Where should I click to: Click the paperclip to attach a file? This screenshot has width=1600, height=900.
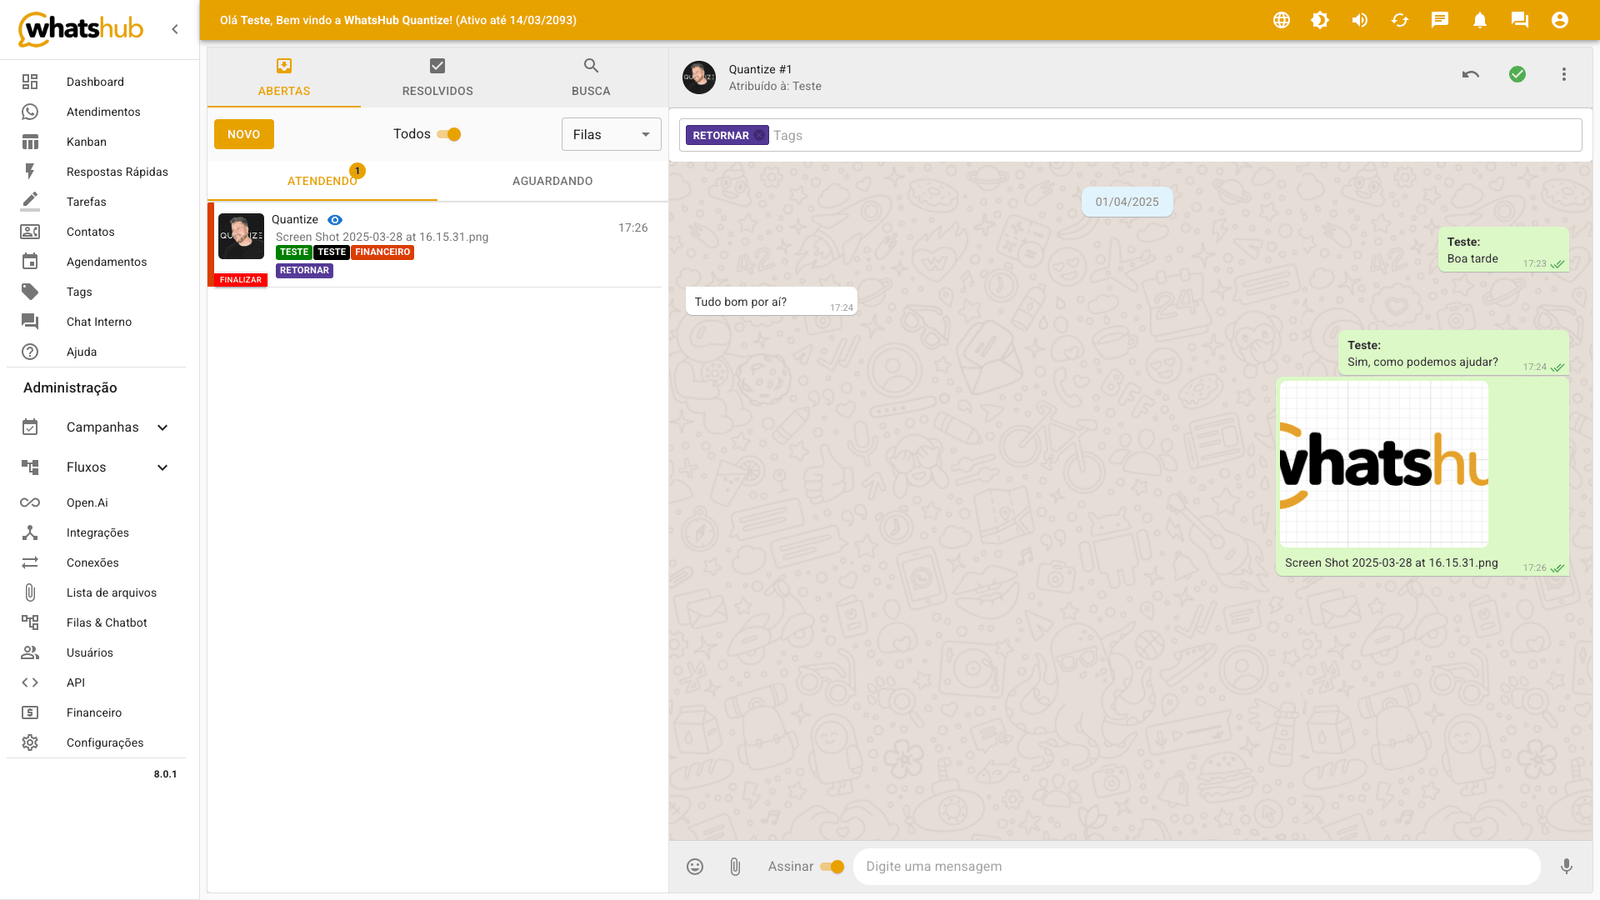735,867
